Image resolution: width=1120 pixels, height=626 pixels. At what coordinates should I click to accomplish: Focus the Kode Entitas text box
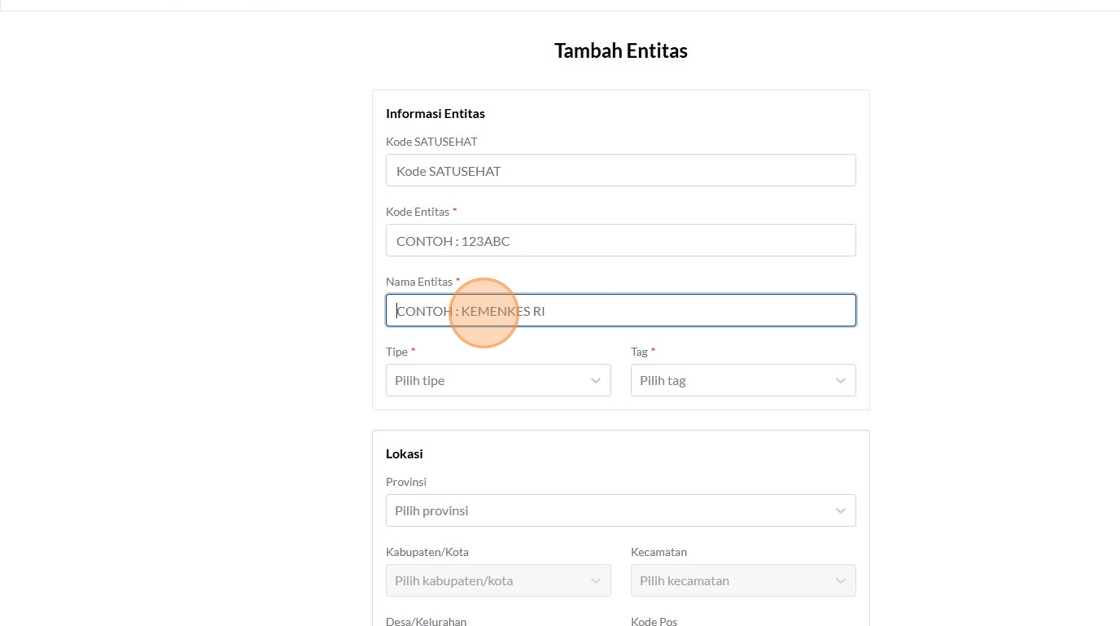pyautogui.click(x=620, y=241)
